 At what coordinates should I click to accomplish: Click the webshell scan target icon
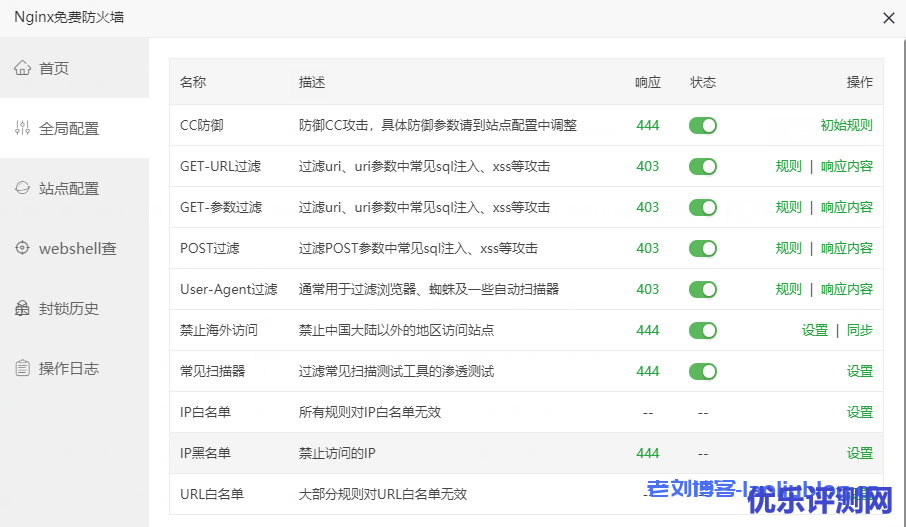click(22, 248)
